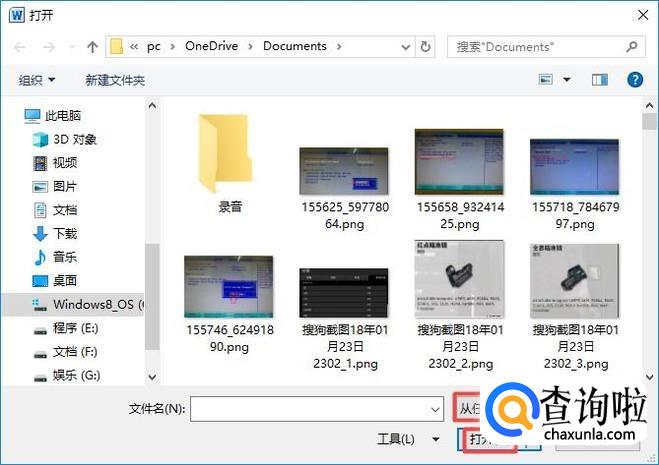Image resolution: width=659 pixels, height=465 pixels.
Task: Select the 音乐 sidebar item
Action: [65, 257]
